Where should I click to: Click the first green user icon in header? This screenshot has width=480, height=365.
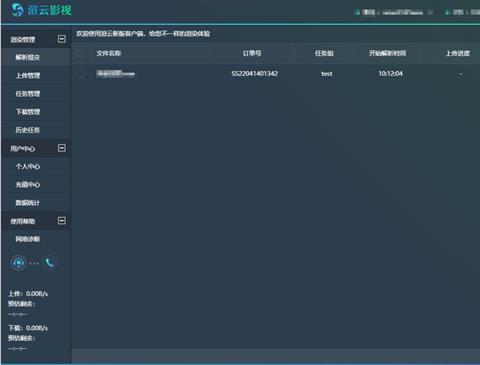click(x=358, y=13)
